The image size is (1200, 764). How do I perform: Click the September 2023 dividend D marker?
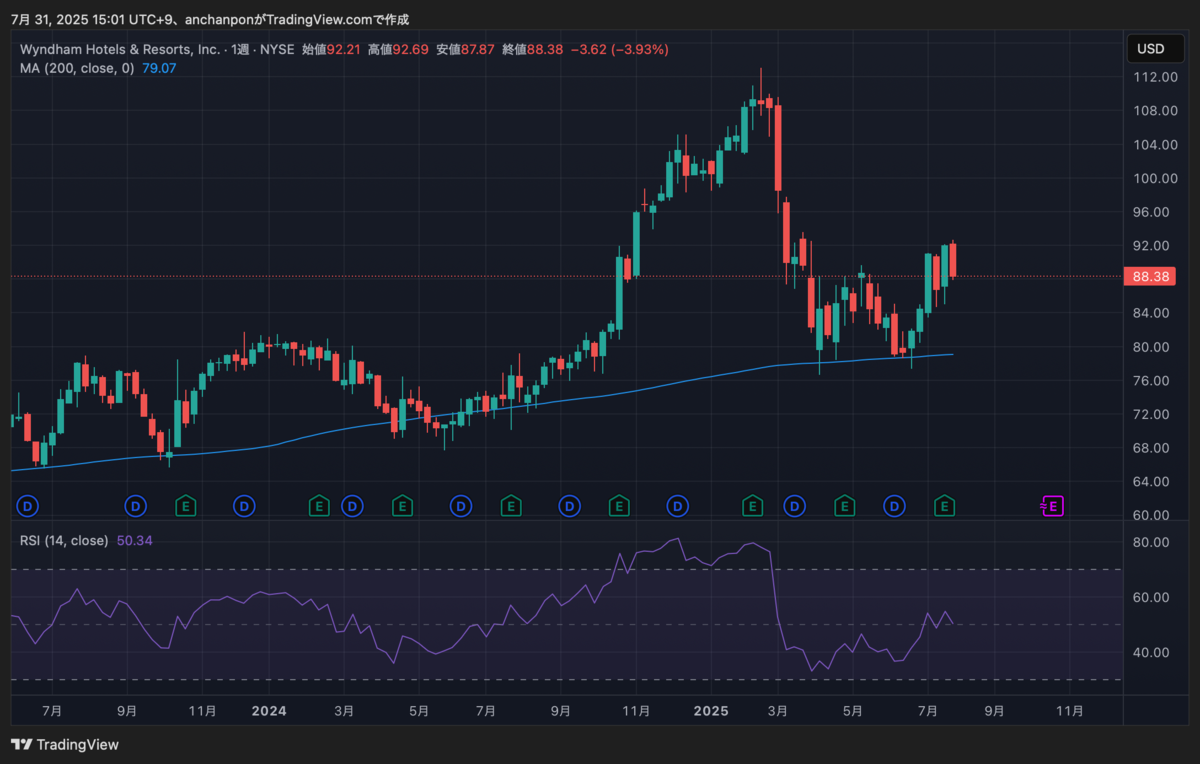pos(136,506)
